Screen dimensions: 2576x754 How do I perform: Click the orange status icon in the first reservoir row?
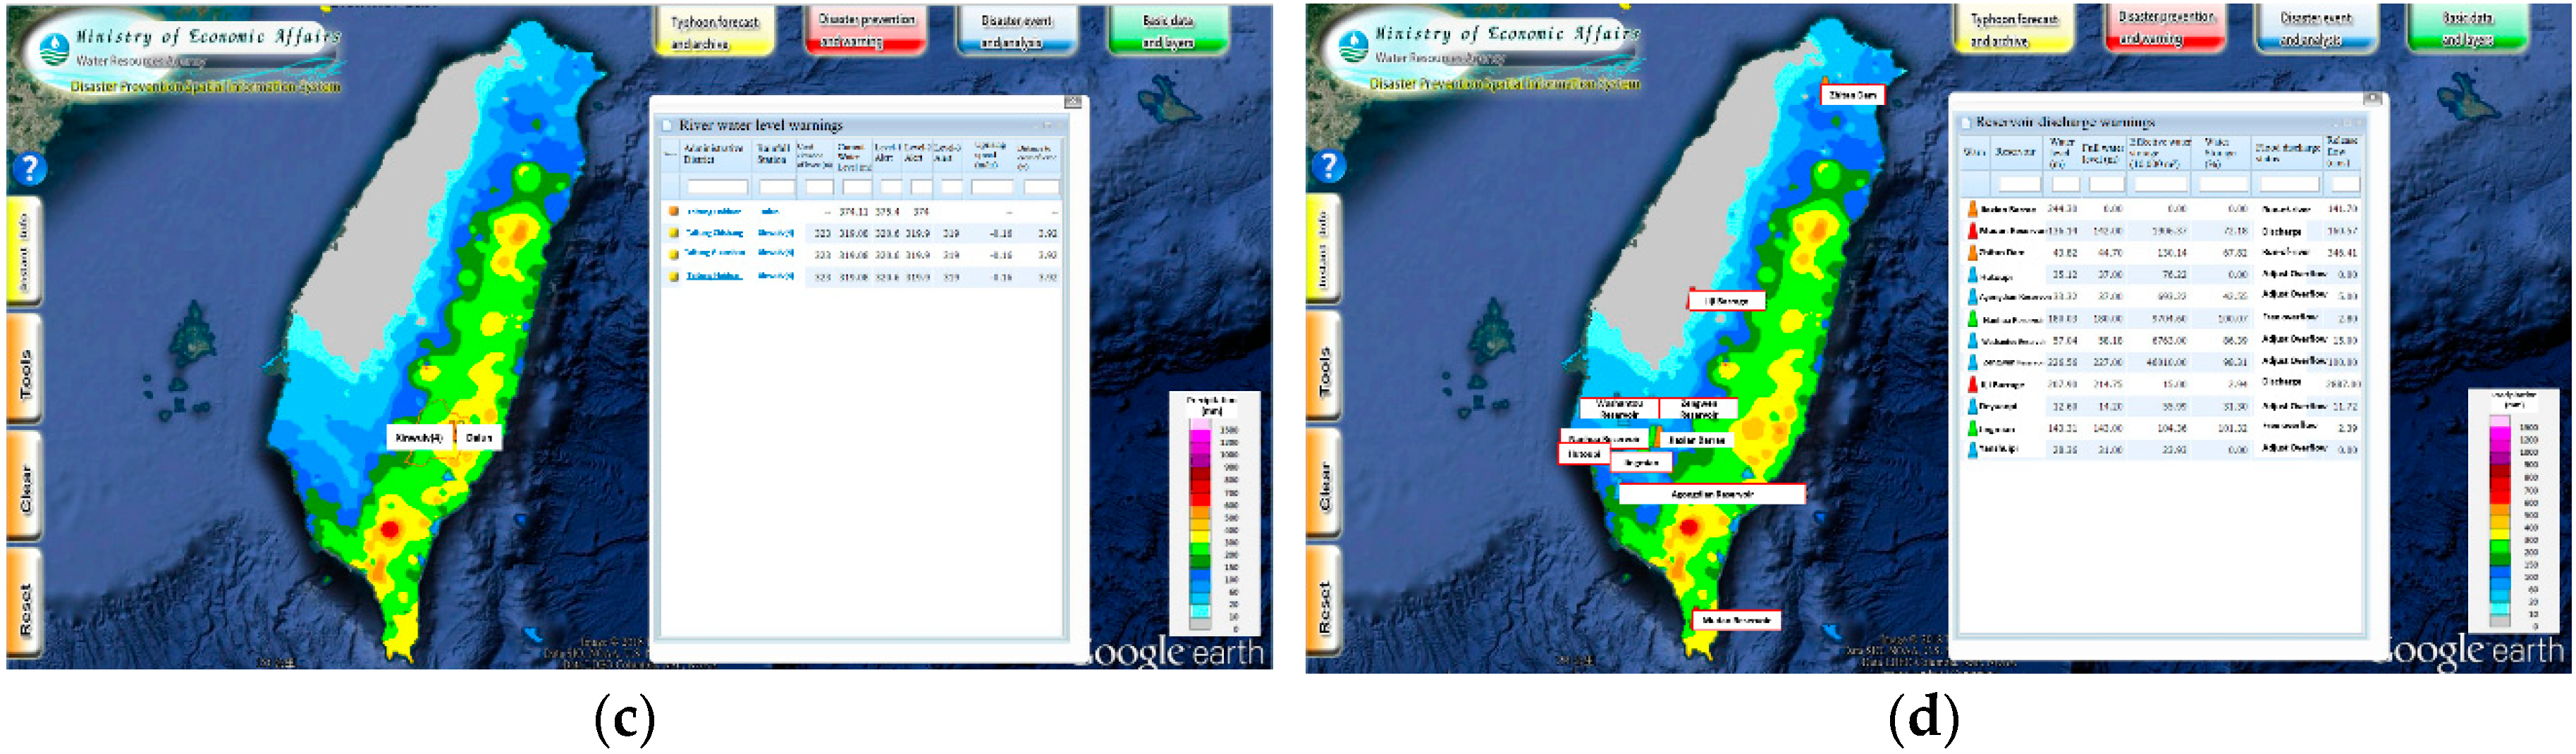pos(1972,209)
